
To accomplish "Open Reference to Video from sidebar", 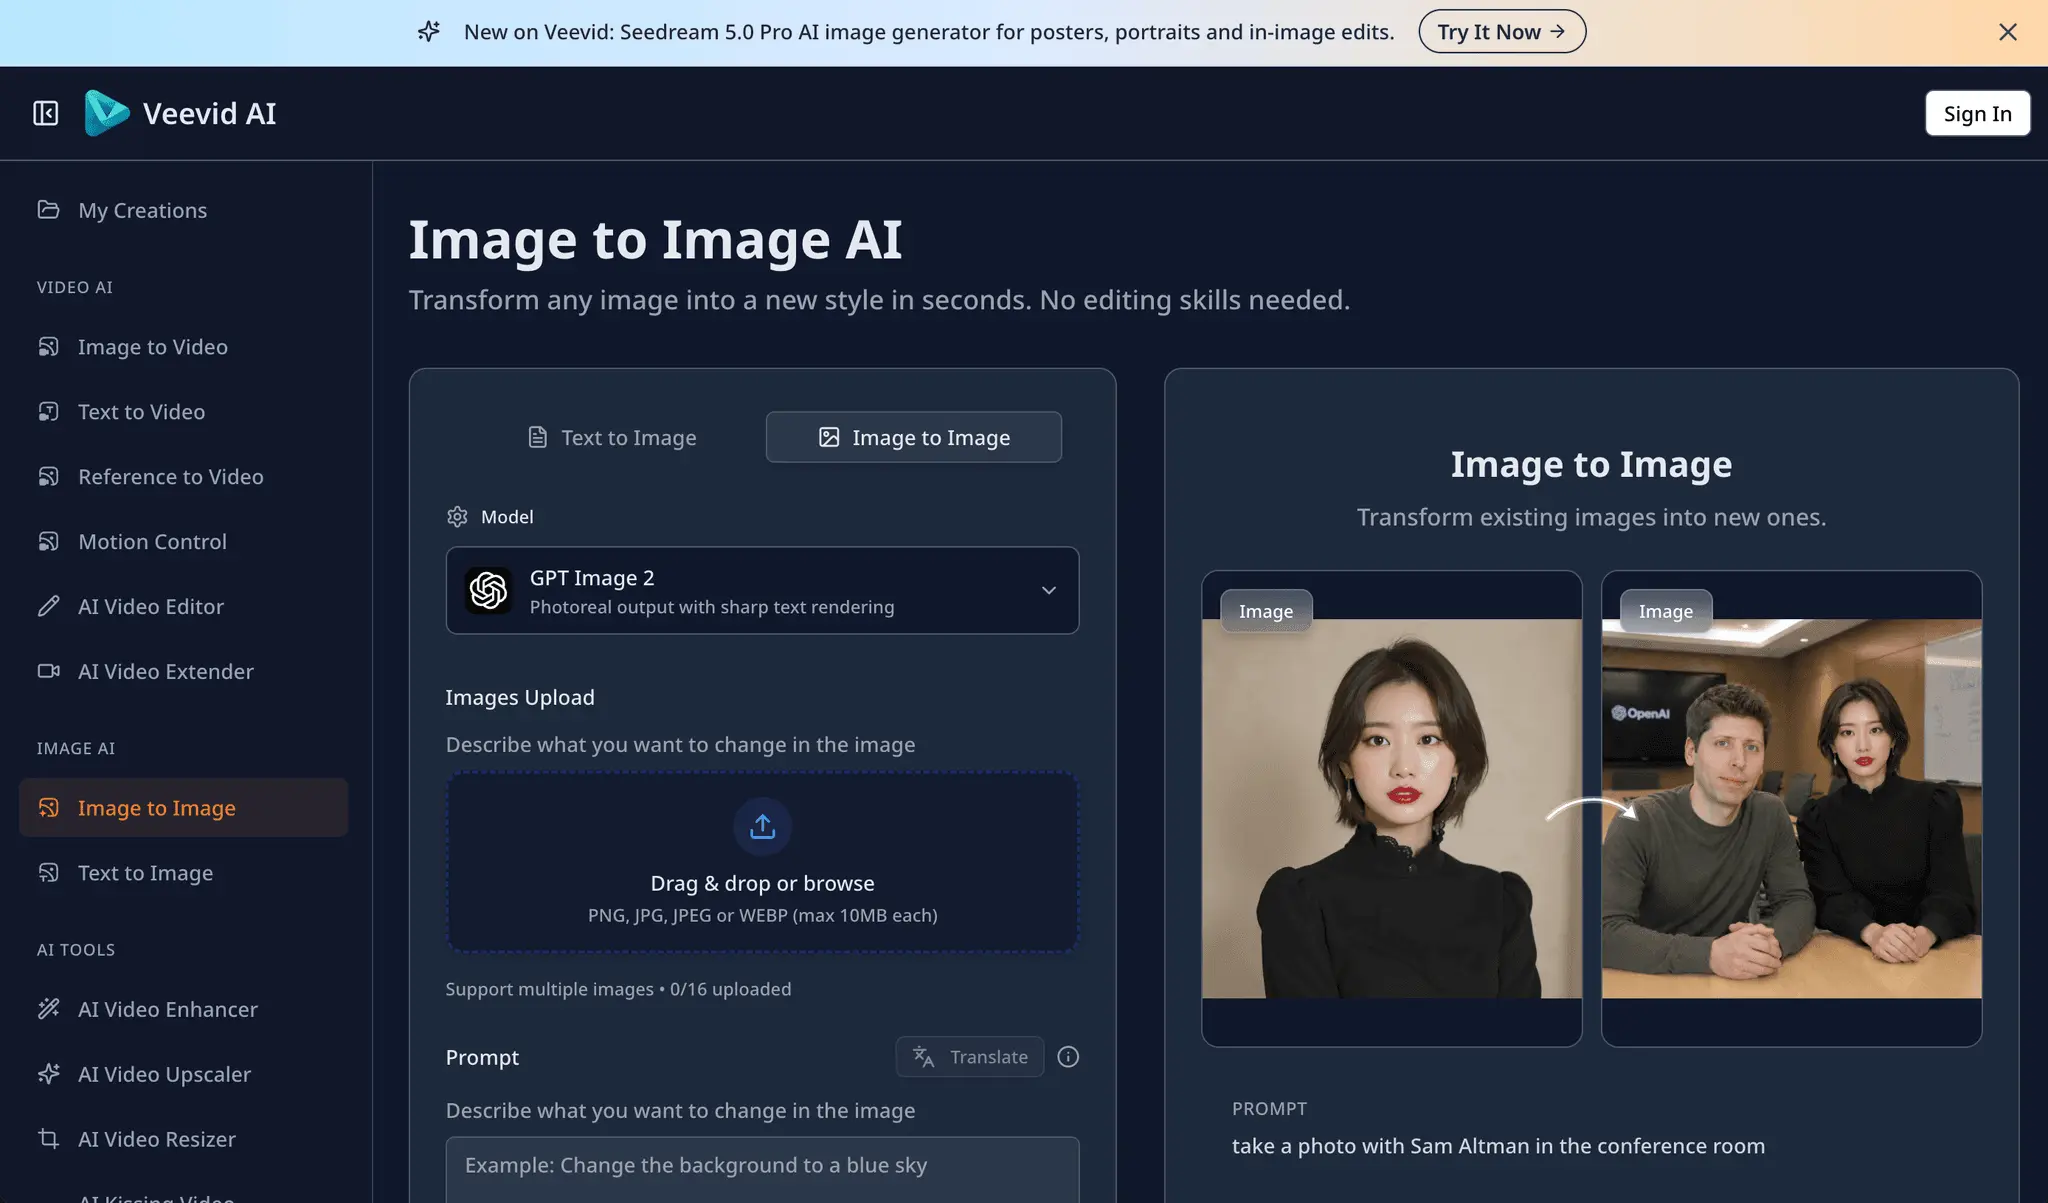I will [x=183, y=476].
